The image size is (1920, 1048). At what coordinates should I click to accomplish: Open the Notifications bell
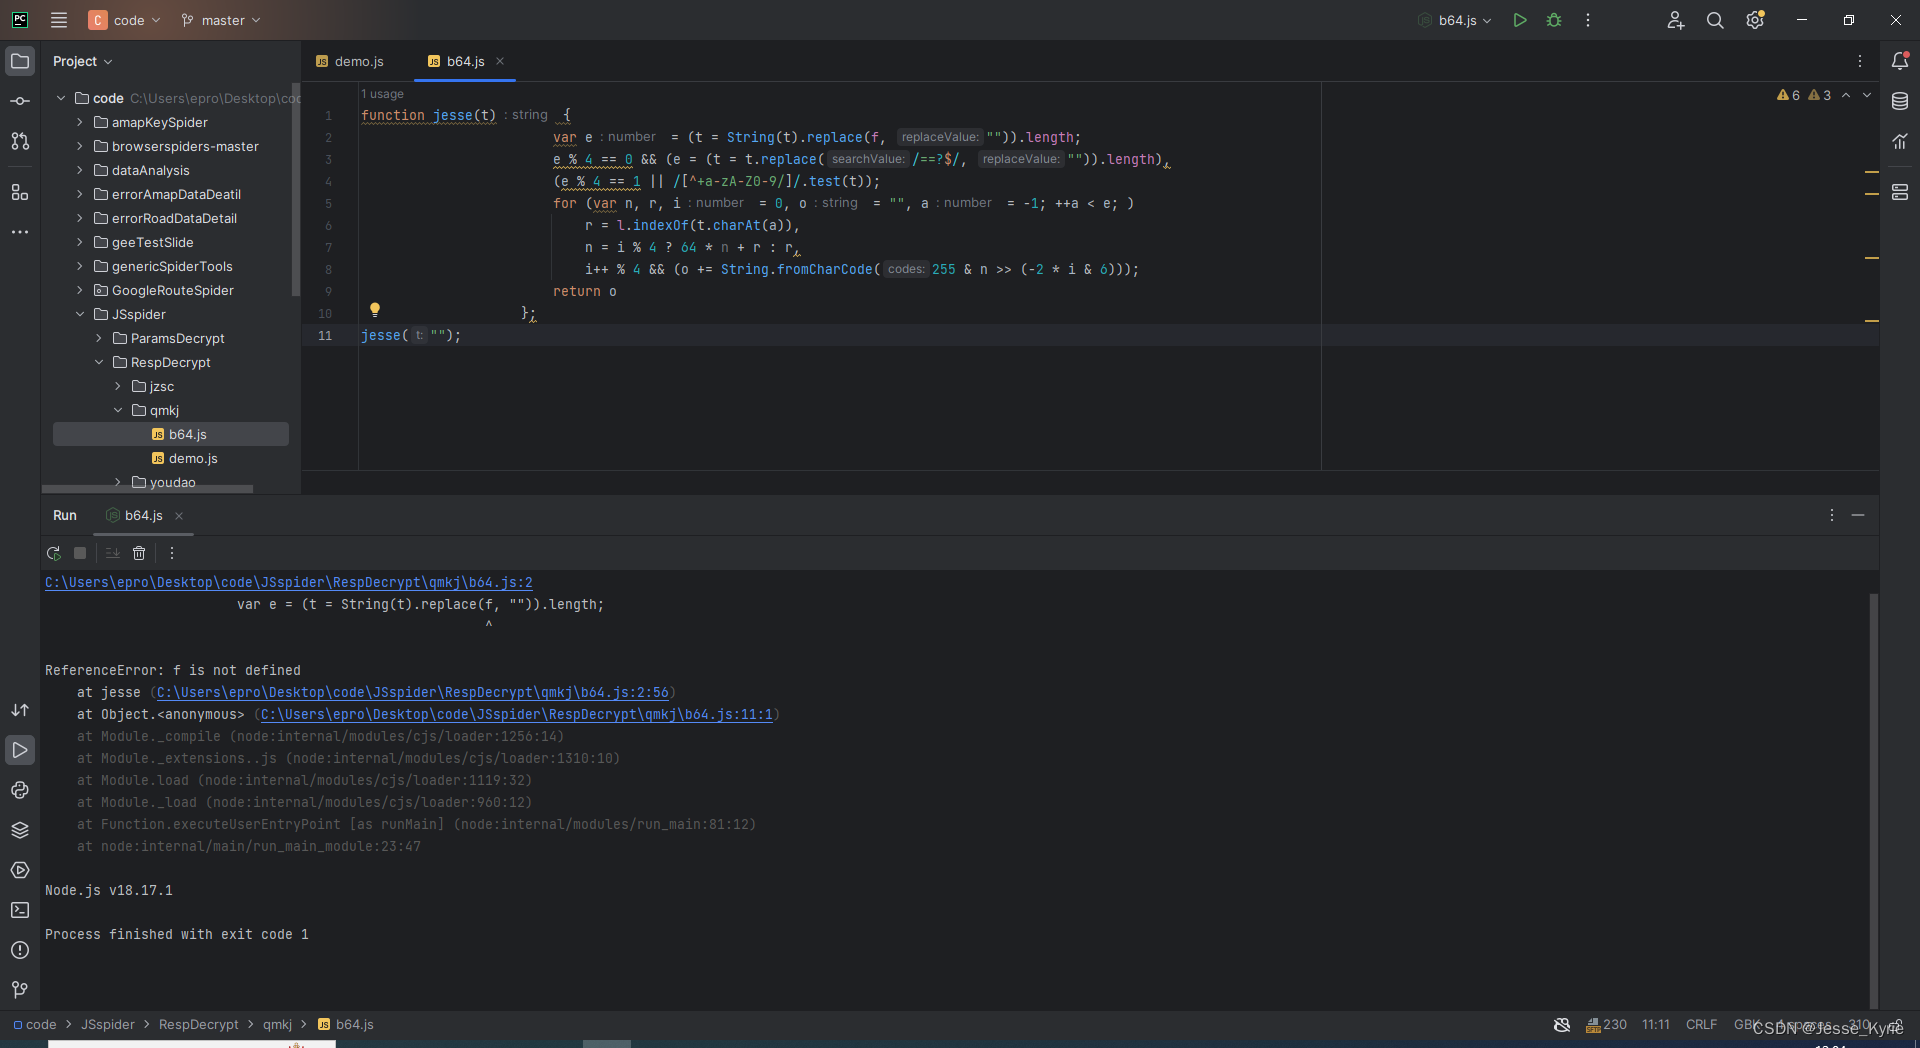point(1900,61)
